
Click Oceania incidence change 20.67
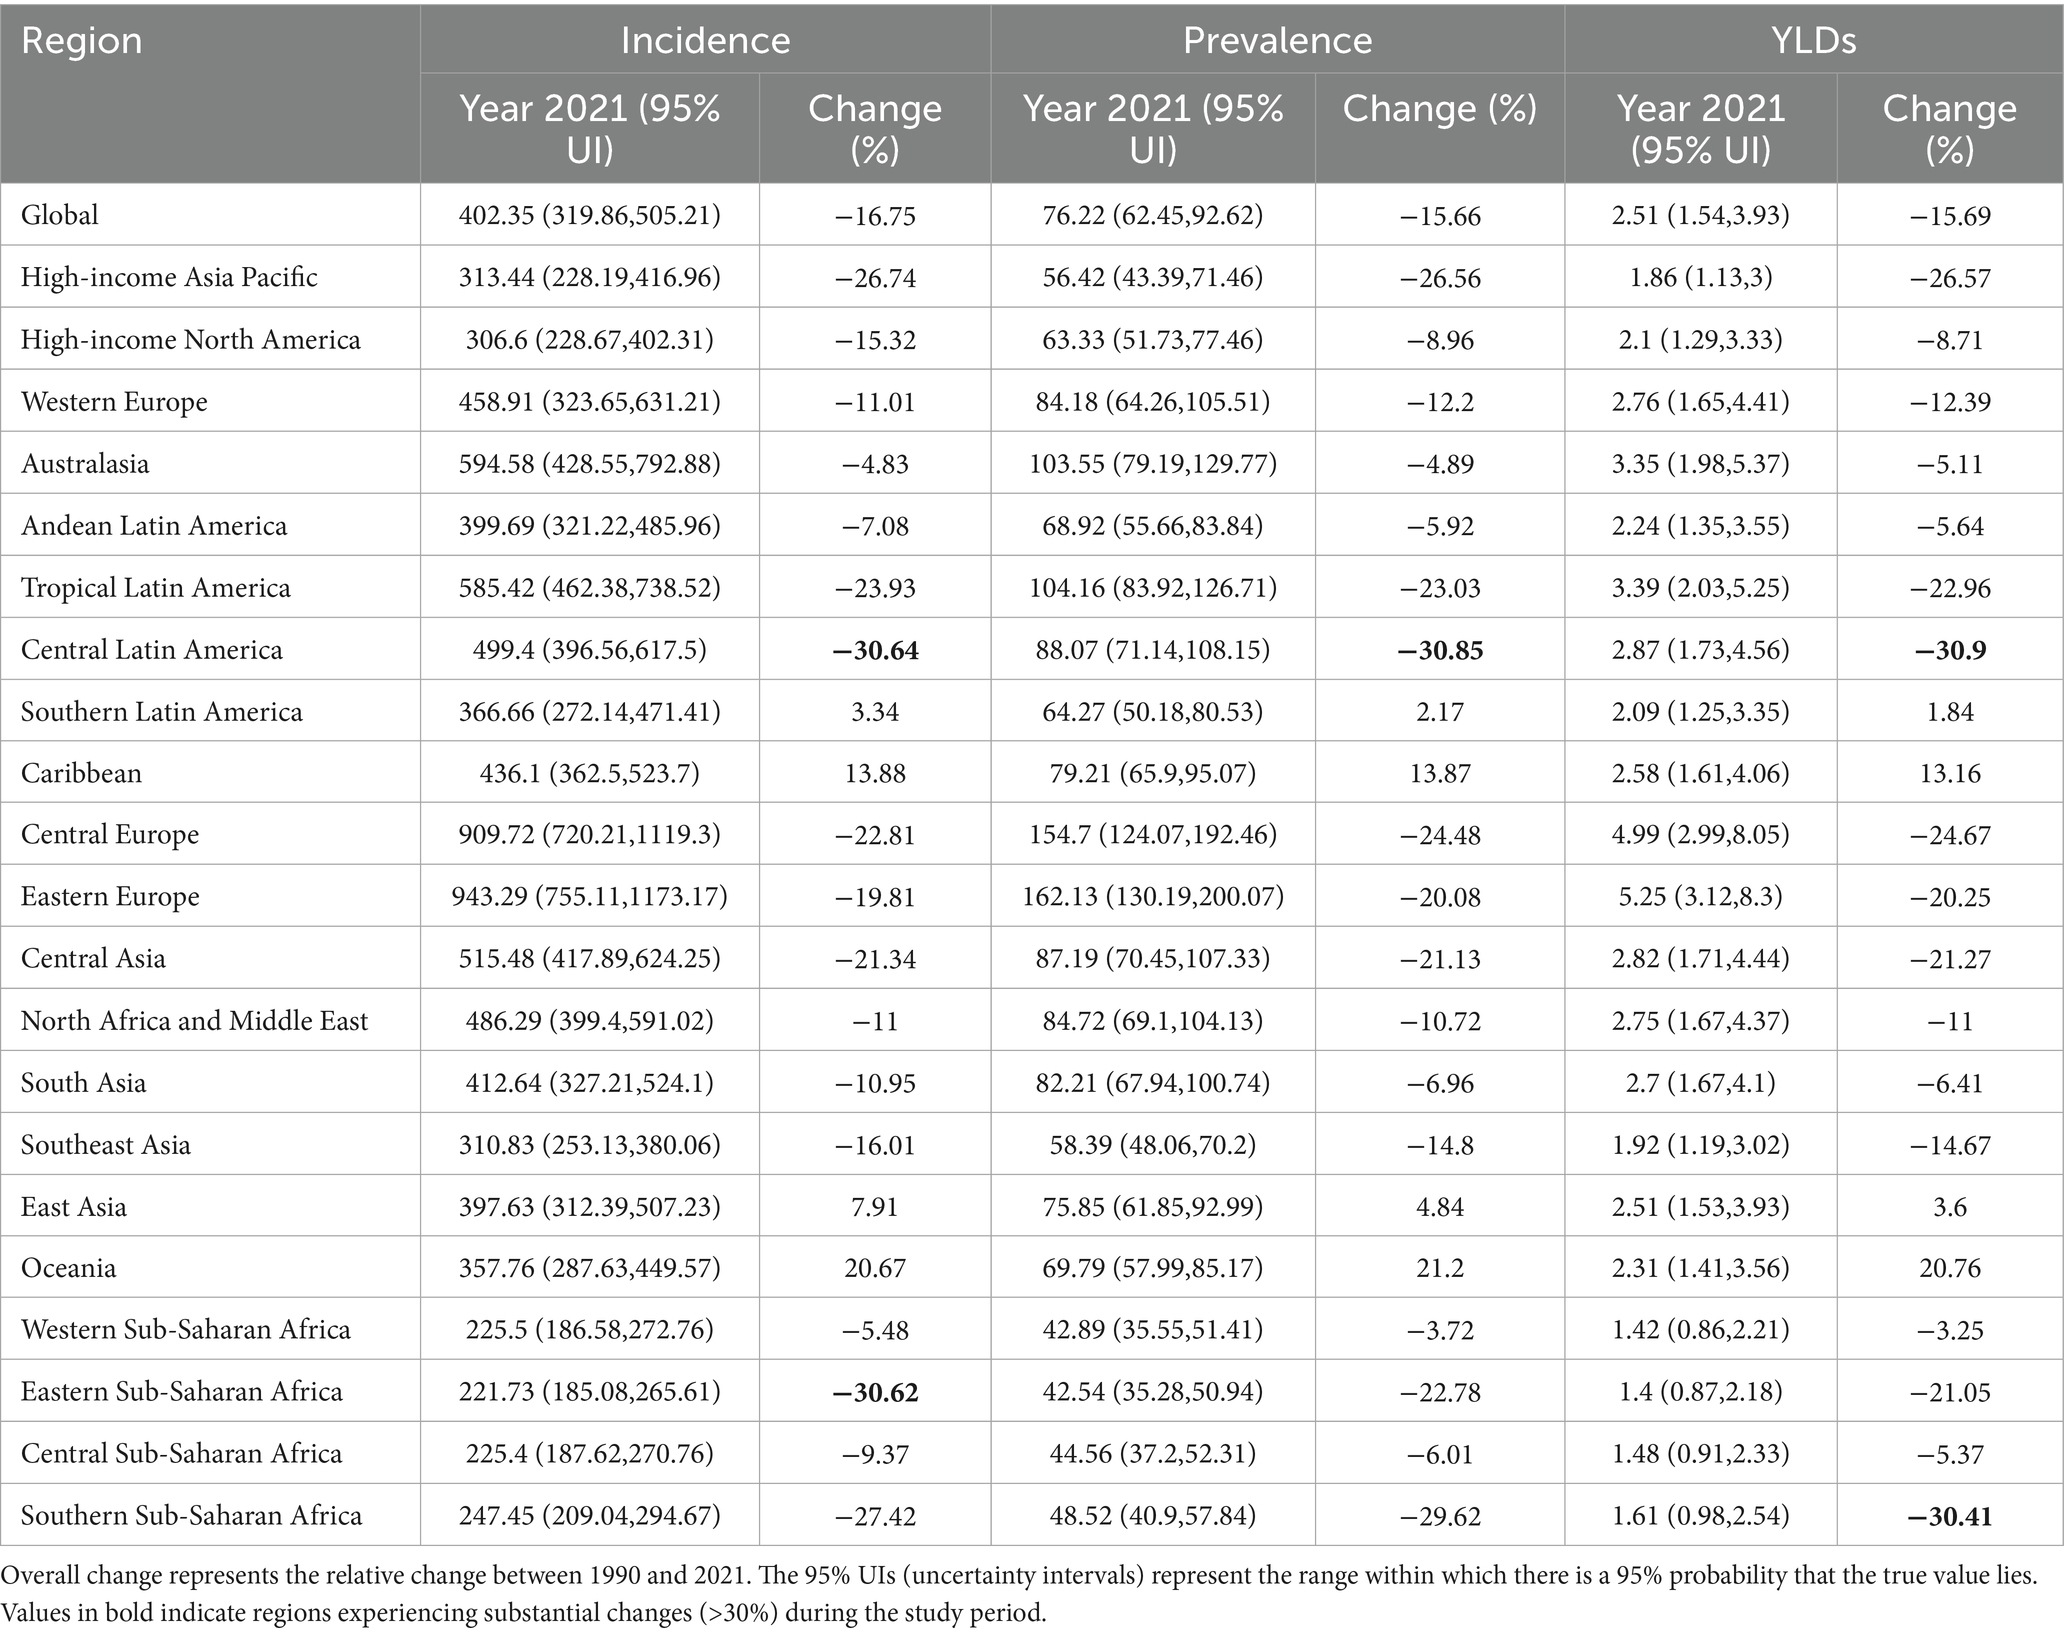[x=875, y=1268]
